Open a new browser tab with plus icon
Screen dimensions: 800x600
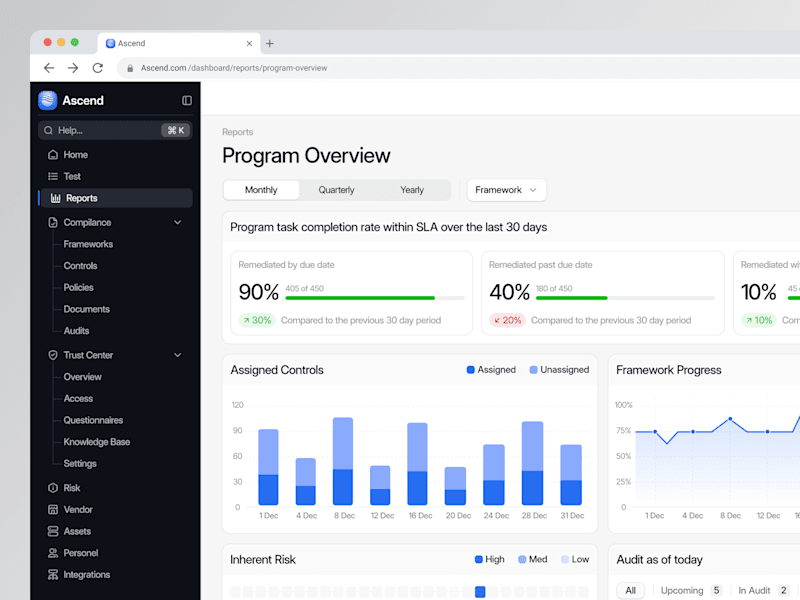pyautogui.click(x=269, y=44)
